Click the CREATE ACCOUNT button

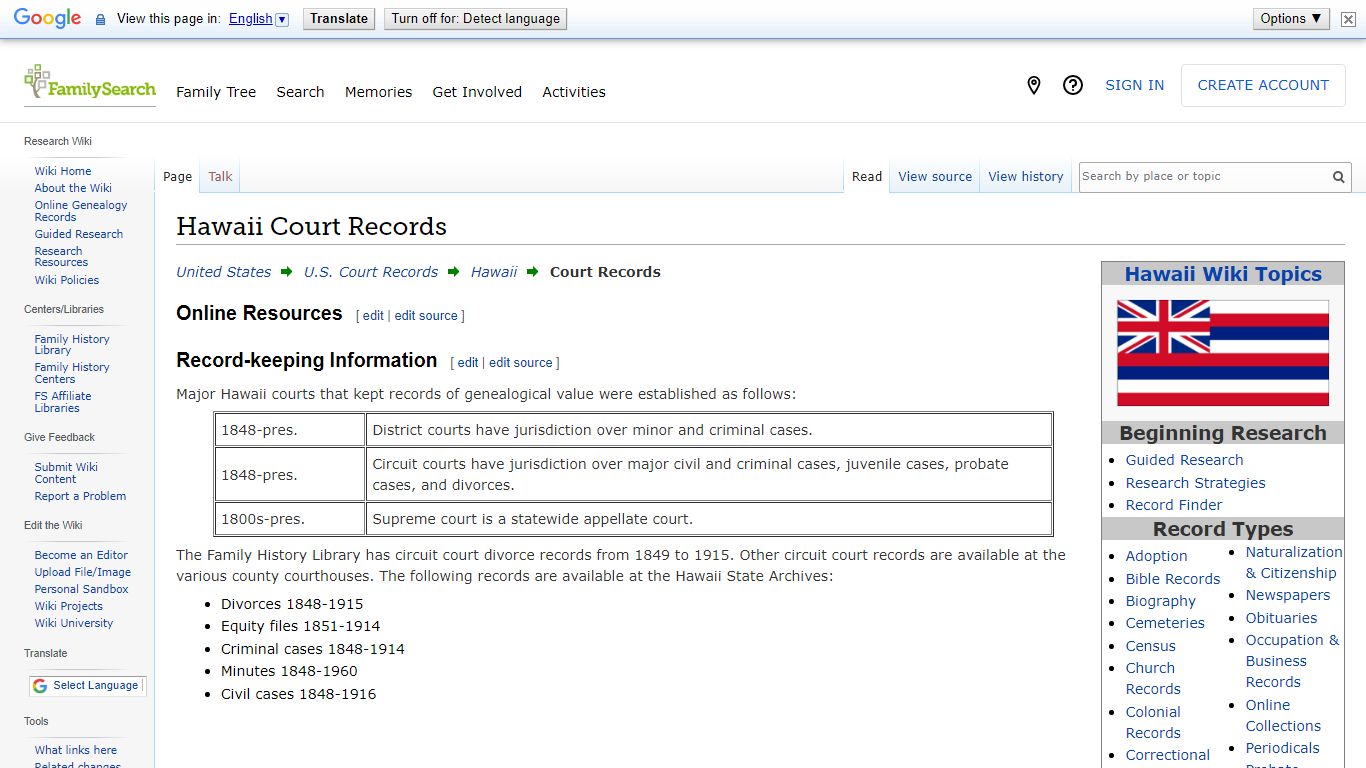click(1263, 86)
